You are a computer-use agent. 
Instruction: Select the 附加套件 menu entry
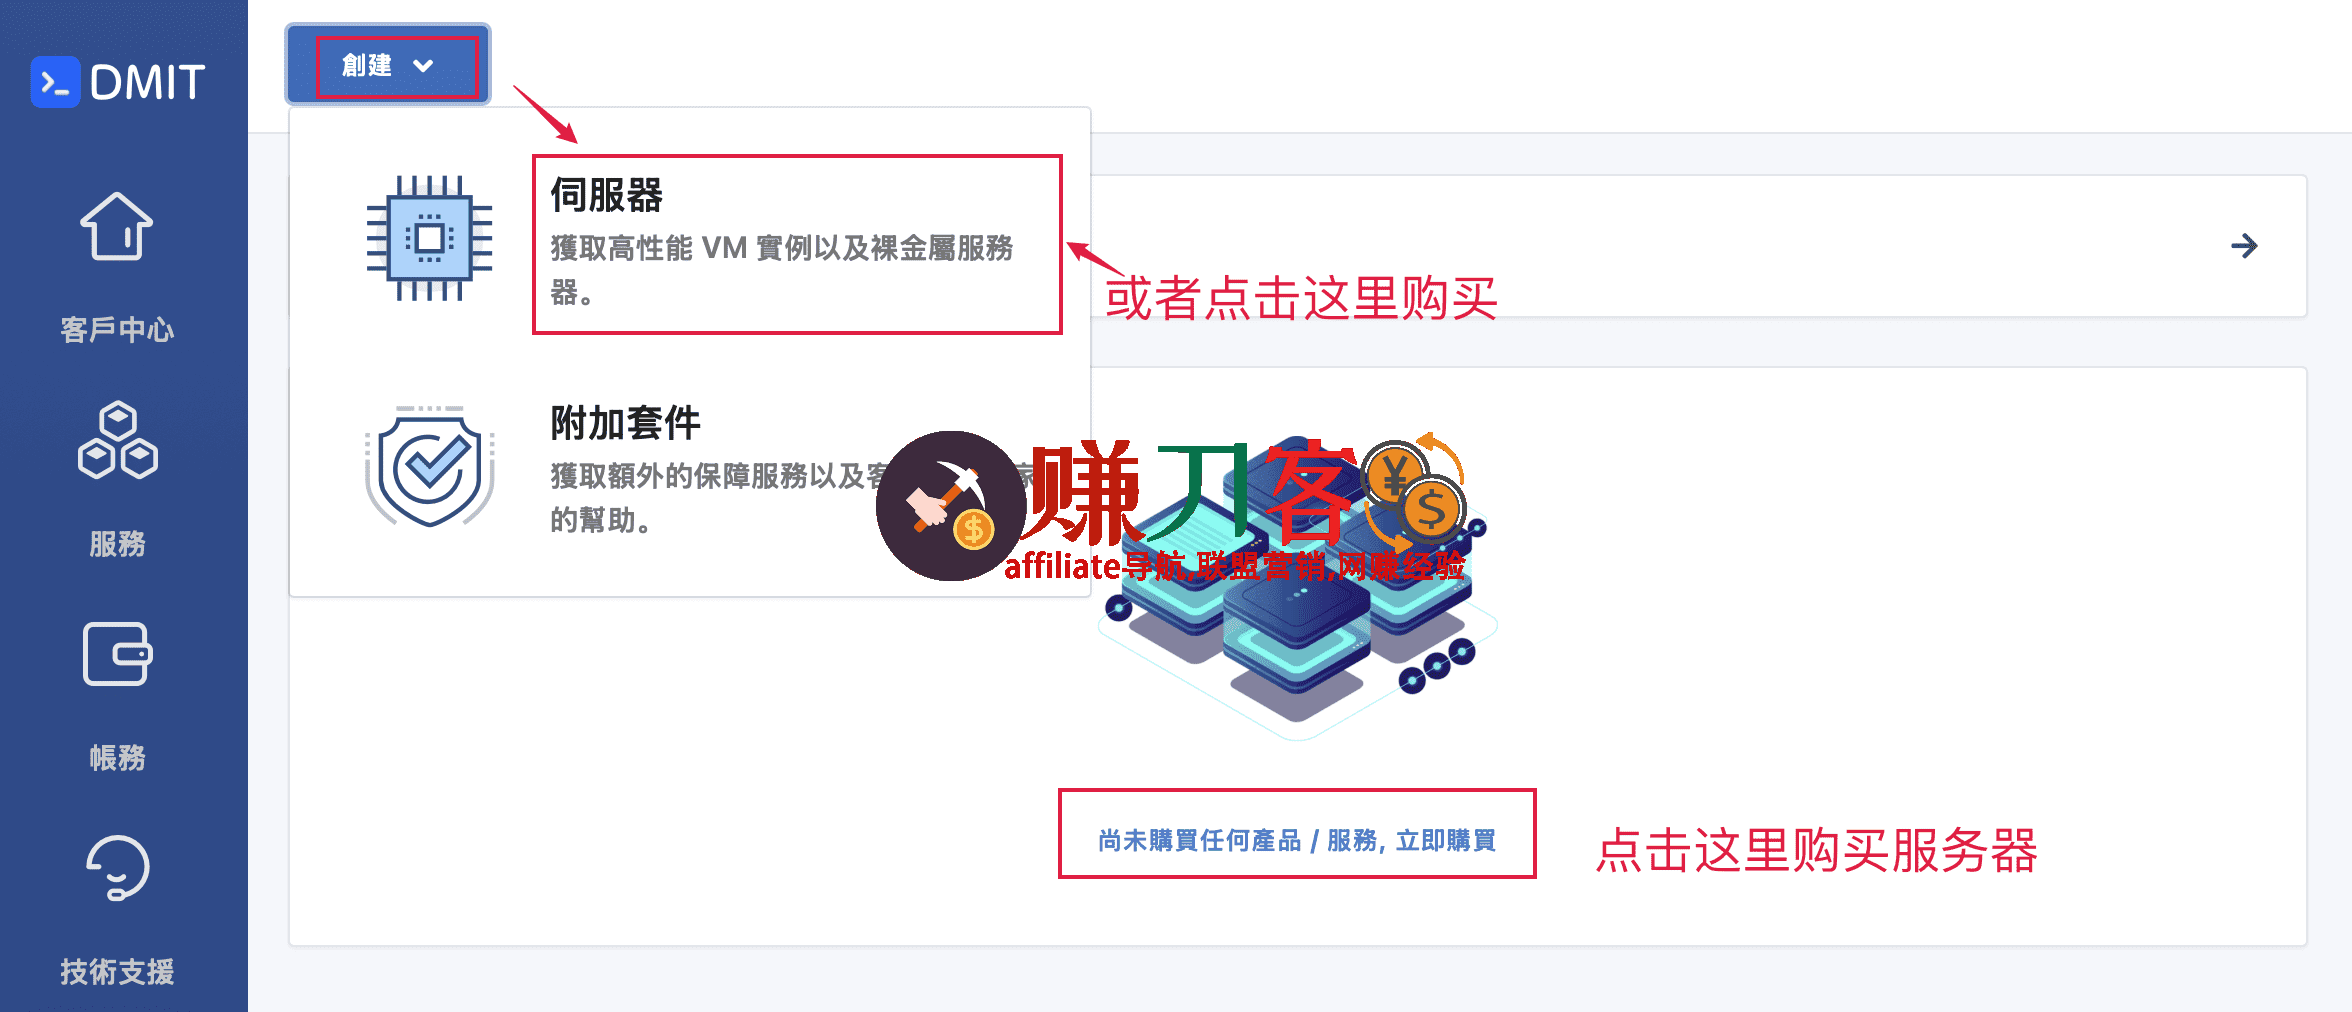[690, 468]
